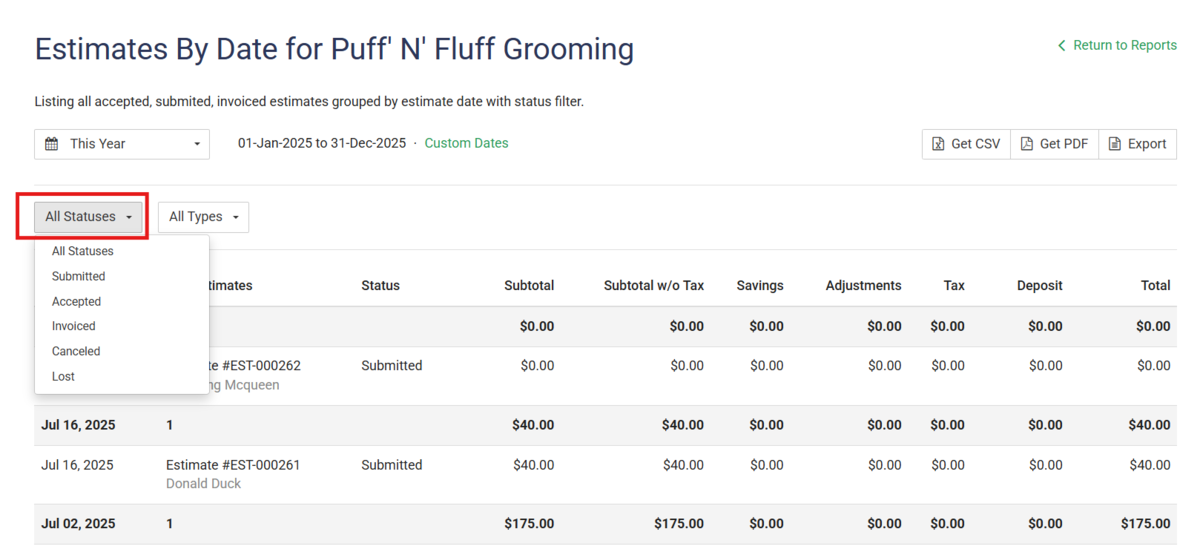This screenshot has height=549, width=1200.
Task: Click the Get PDF button
Action: point(1055,144)
